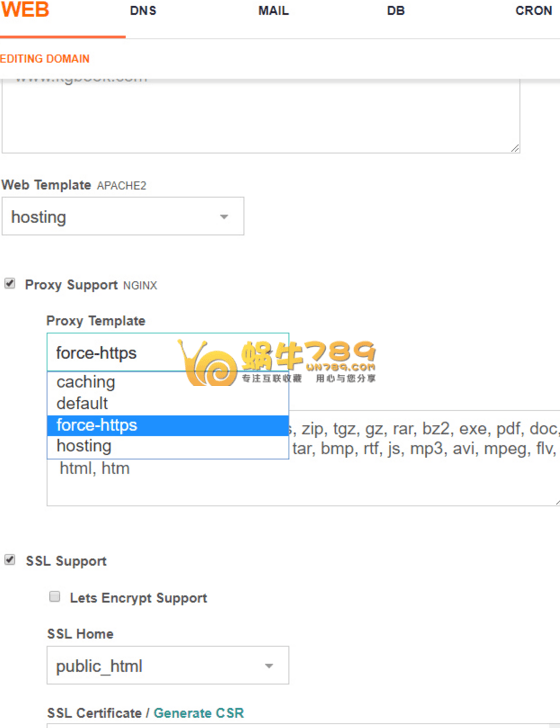This screenshot has width=560, height=728.
Task: Open the DB tab
Action: pos(396,11)
